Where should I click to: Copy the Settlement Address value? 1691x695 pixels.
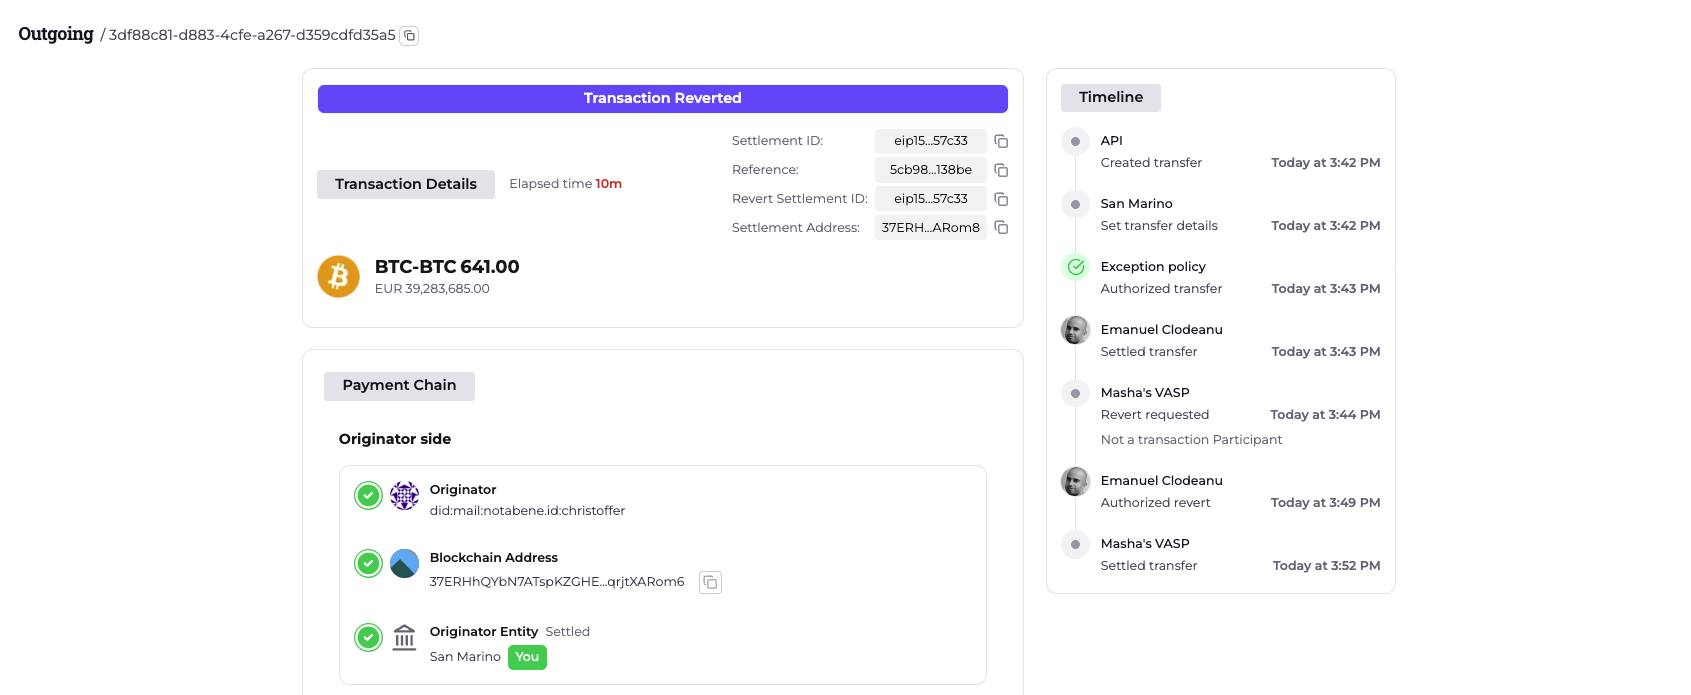[1001, 228]
